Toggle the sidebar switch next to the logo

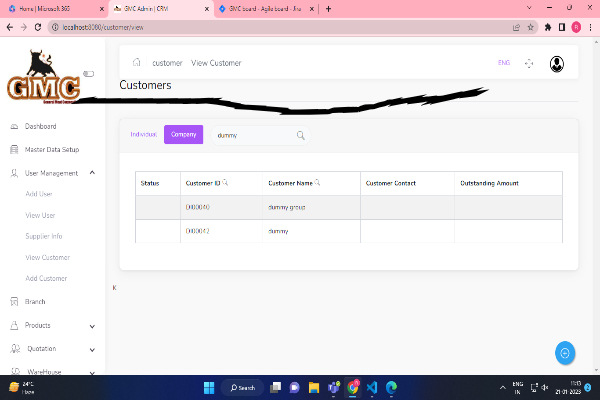point(88,73)
